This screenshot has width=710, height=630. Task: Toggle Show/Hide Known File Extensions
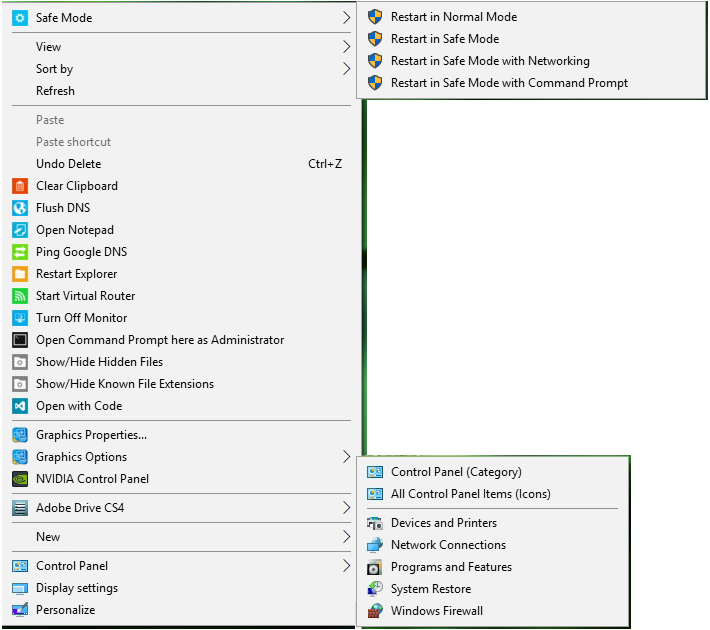(x=124, y=384)
